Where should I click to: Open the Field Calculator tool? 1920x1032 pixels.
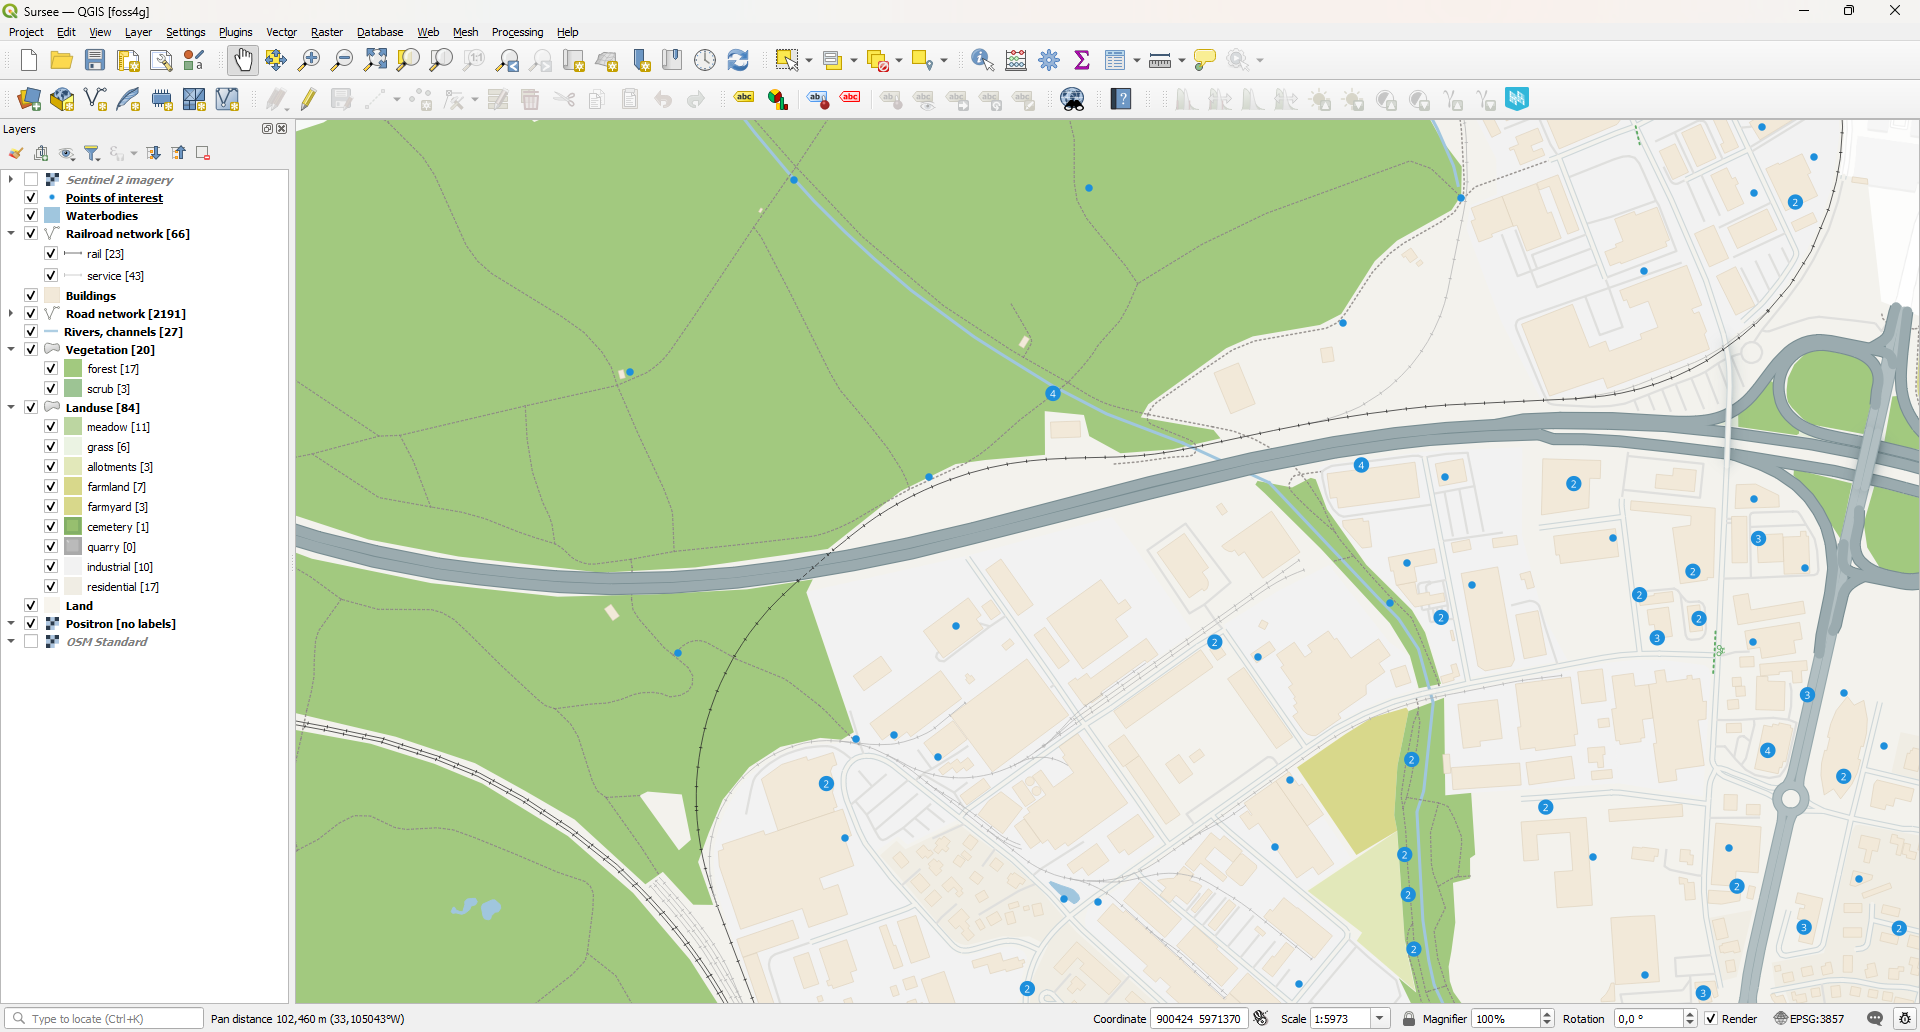[x=1016, y=60]
